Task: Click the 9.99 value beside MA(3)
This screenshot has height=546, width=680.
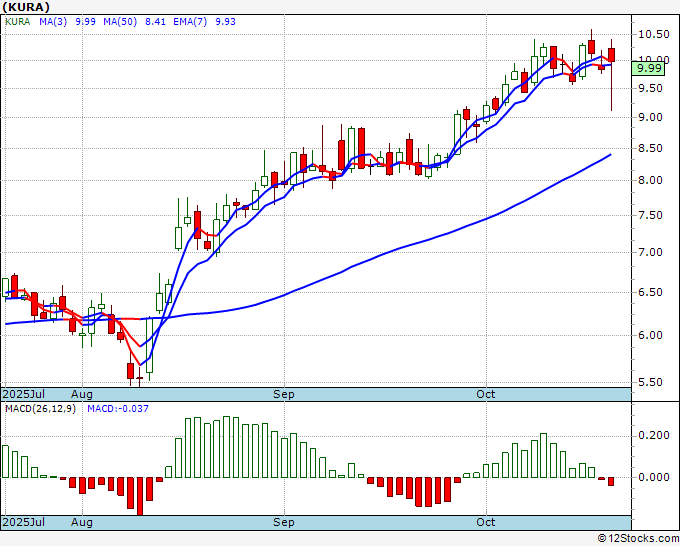Action: (85, 22)
